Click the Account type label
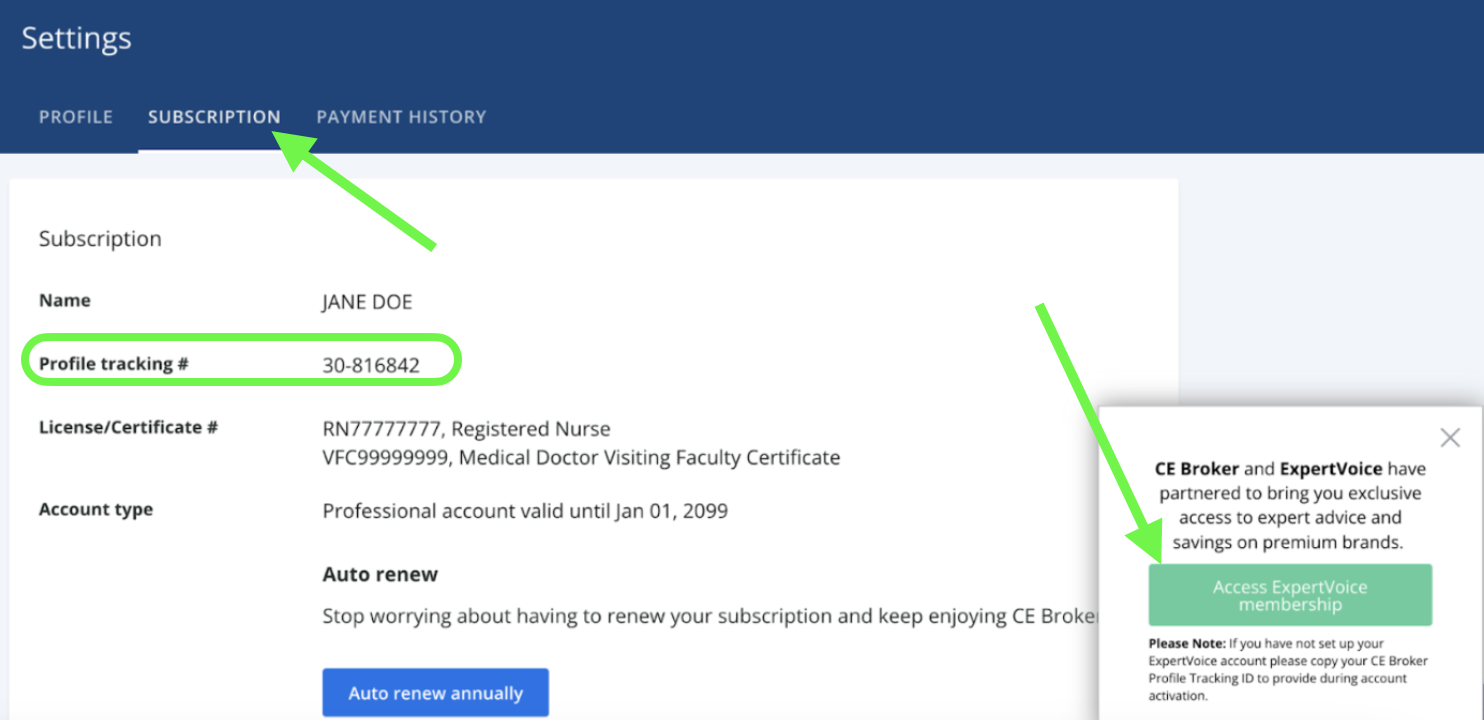The height and width of the screenshot is (720, 1484). tap(96, 509)
